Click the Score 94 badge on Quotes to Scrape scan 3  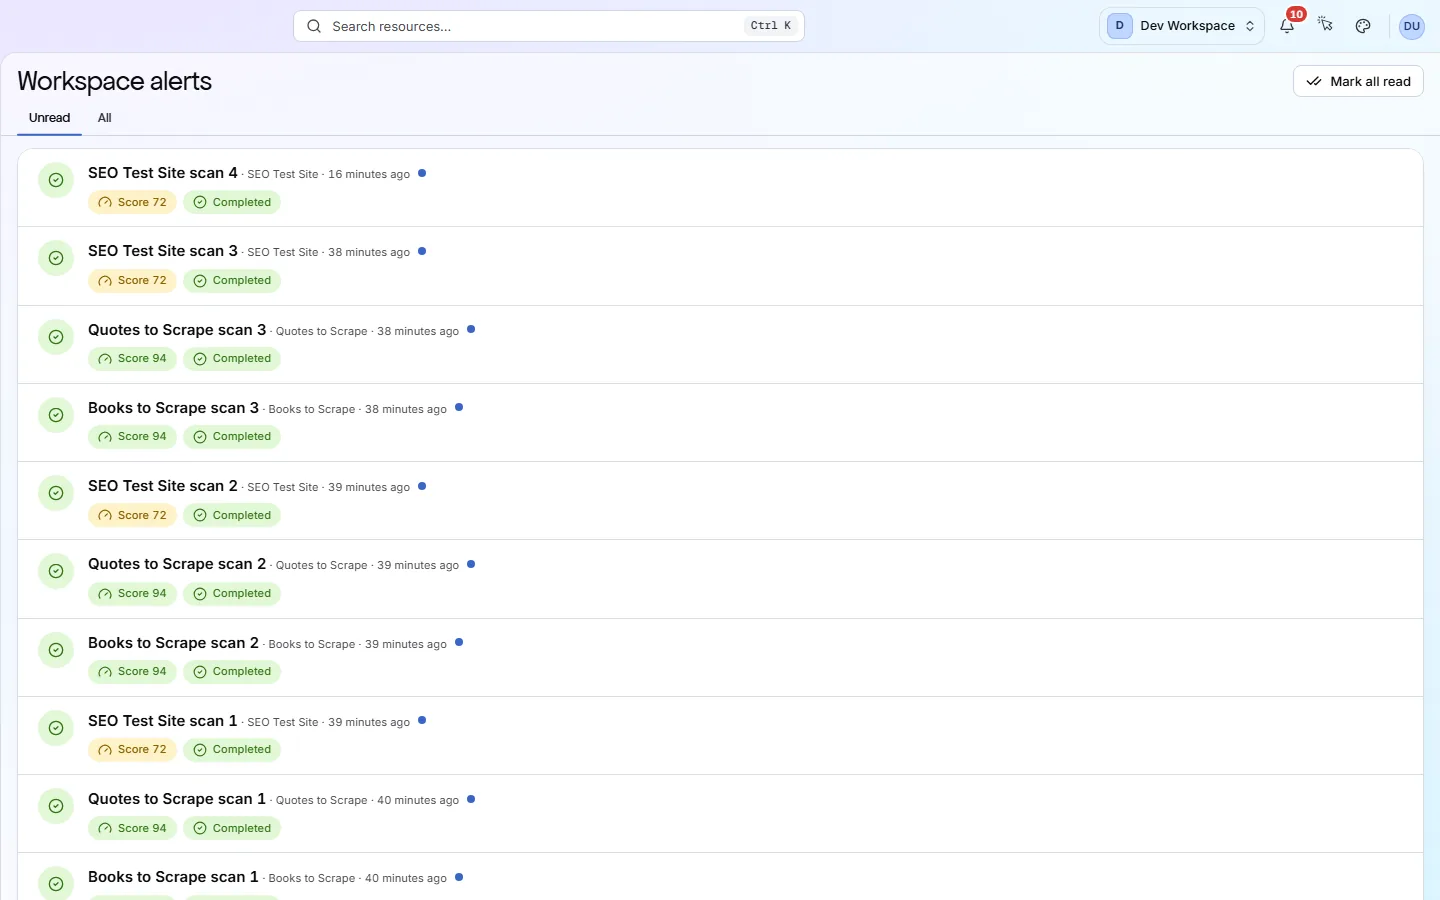click(x=132, y=359)
